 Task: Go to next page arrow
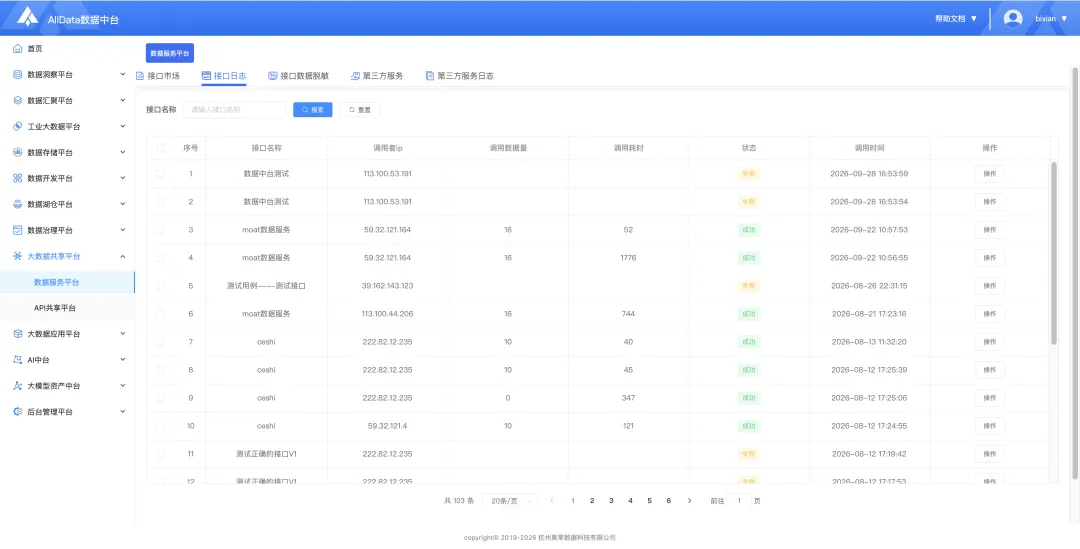coord(689,501)
